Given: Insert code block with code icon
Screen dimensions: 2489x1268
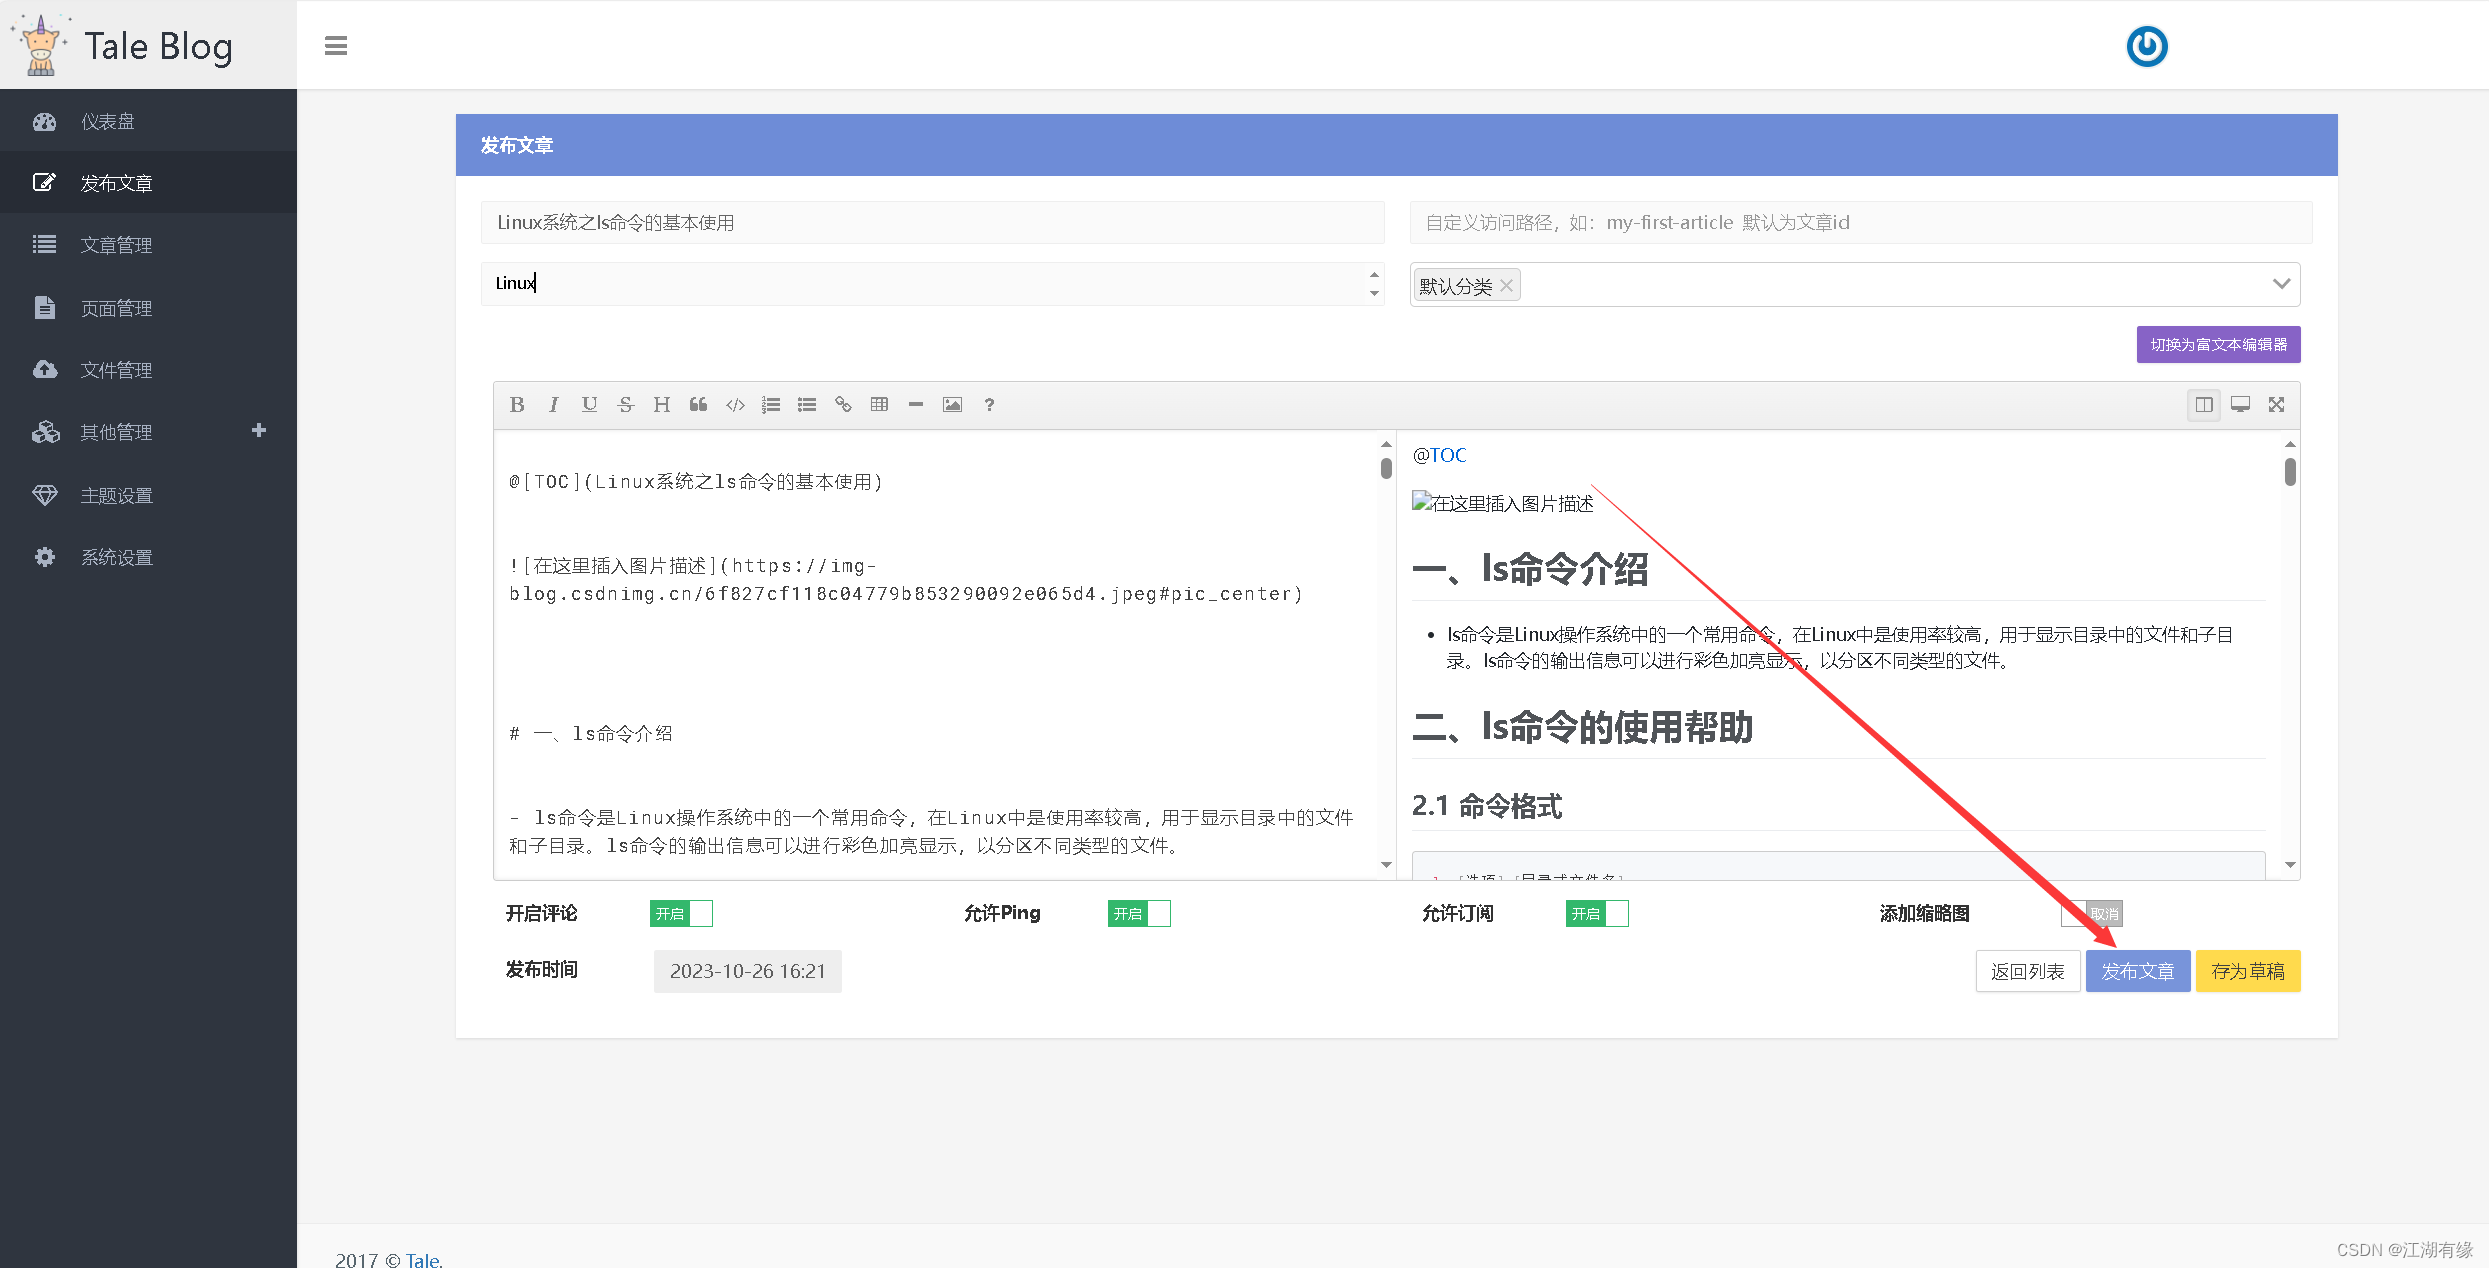Looking at the screenshot, I should coord(735,405).
